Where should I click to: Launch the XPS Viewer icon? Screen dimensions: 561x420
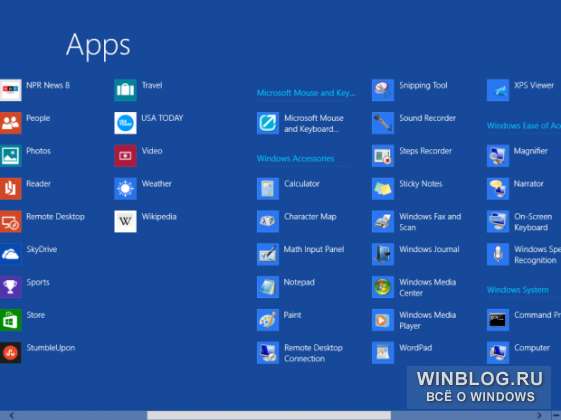[x=498, y=90]
